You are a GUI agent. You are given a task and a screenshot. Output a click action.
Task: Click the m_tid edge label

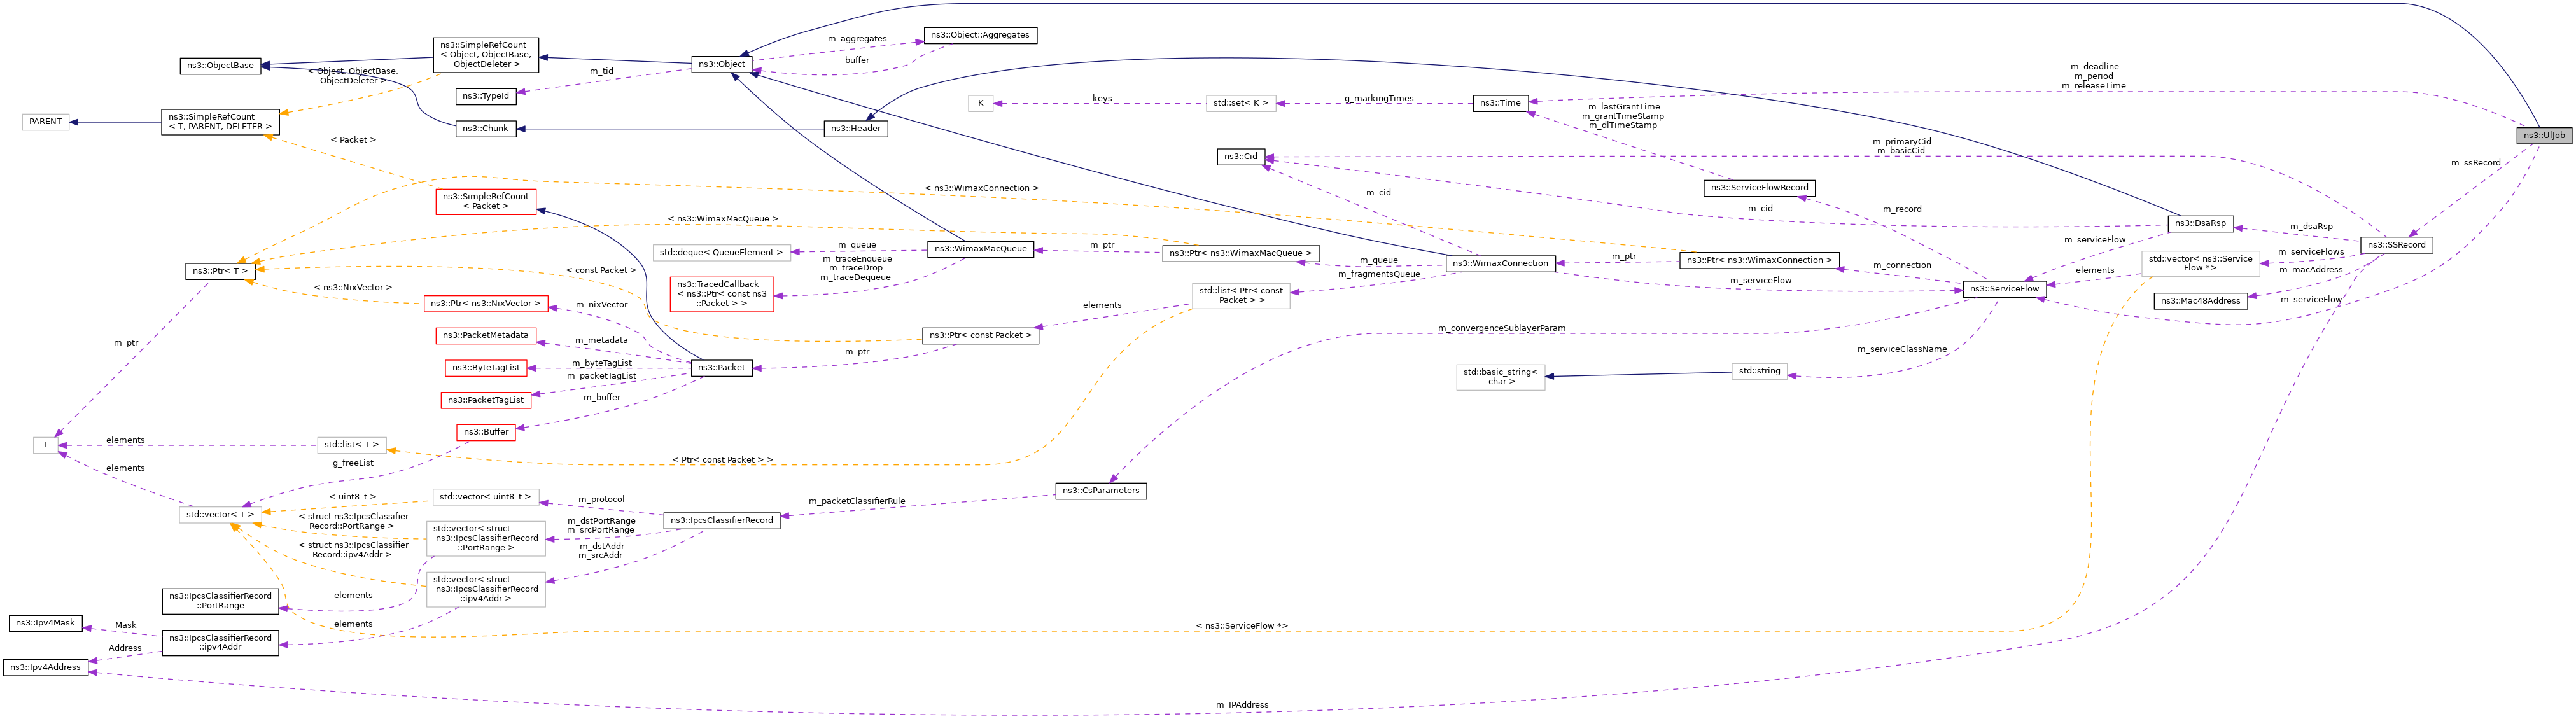[x=601, y=71]
